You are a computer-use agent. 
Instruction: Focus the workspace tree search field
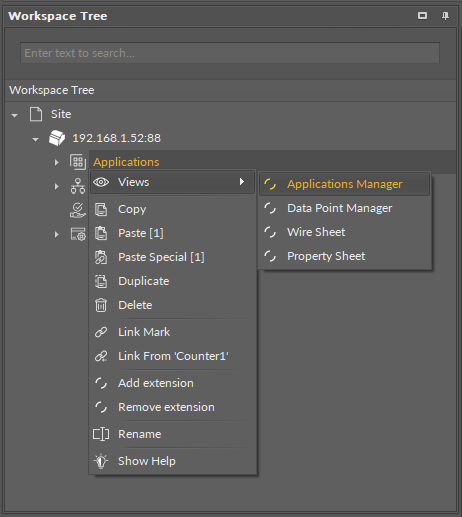click(x=230, y=53)
